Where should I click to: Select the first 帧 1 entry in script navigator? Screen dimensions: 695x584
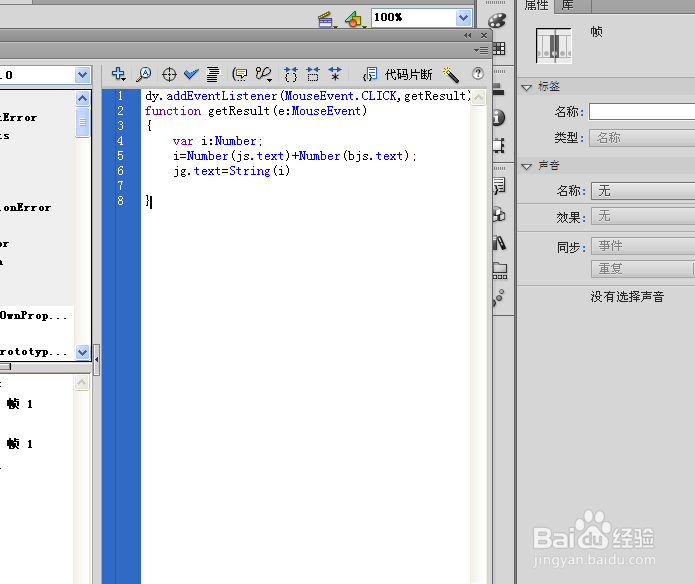[x=20, y=404]
